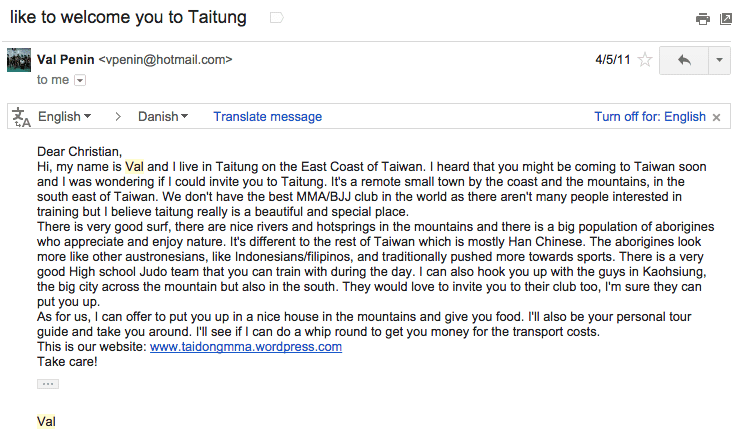This screenshot has width=749, height=444.
Task: Click the arrow between the language selectors
Action: pos(118,117)
